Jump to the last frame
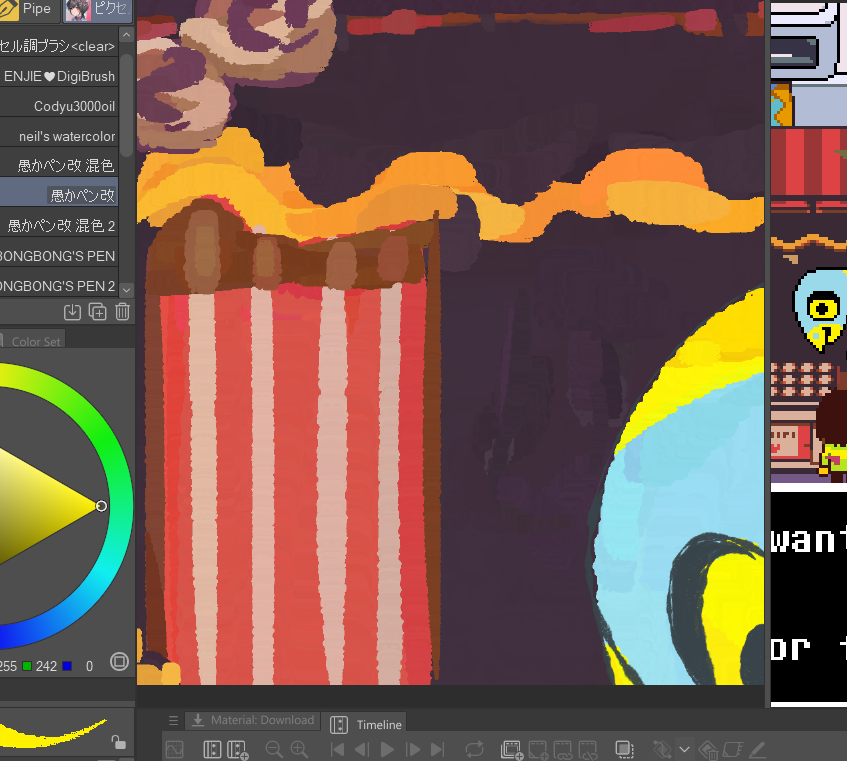 click(x=437, y=749)
